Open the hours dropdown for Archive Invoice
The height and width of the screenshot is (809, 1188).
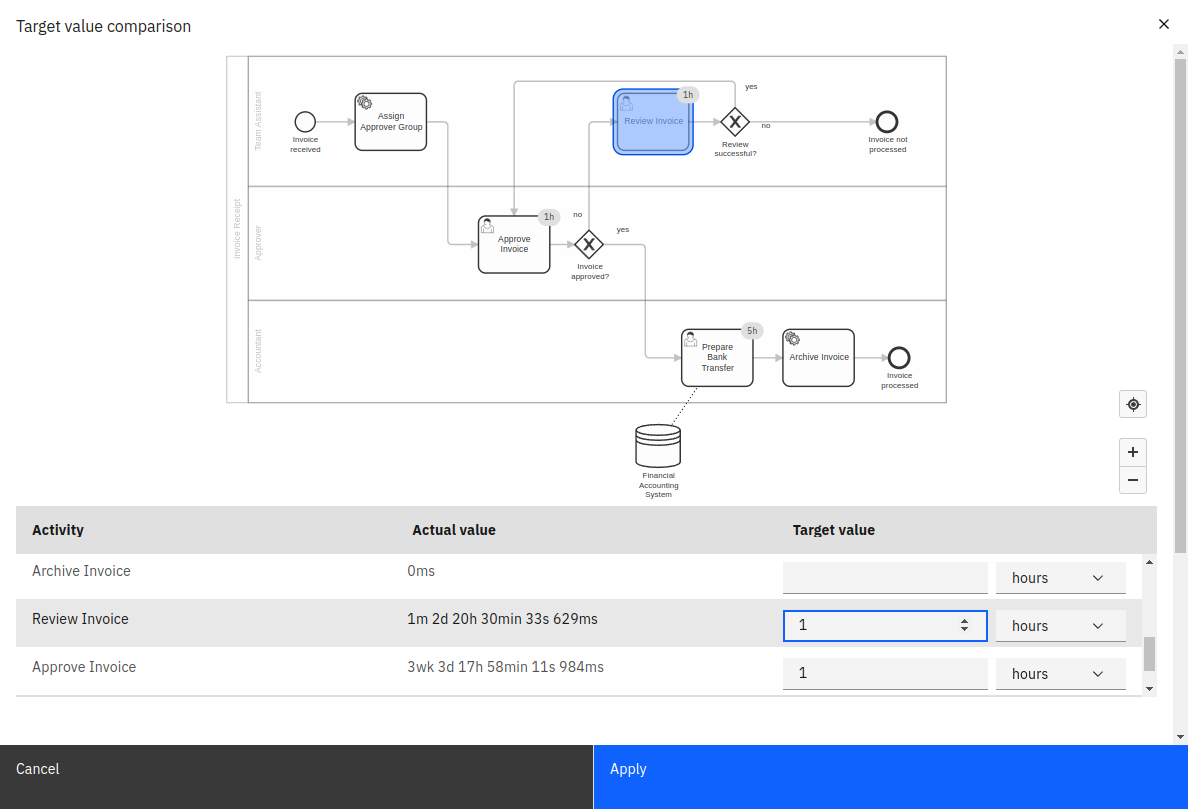click(x=1060, y=577)
